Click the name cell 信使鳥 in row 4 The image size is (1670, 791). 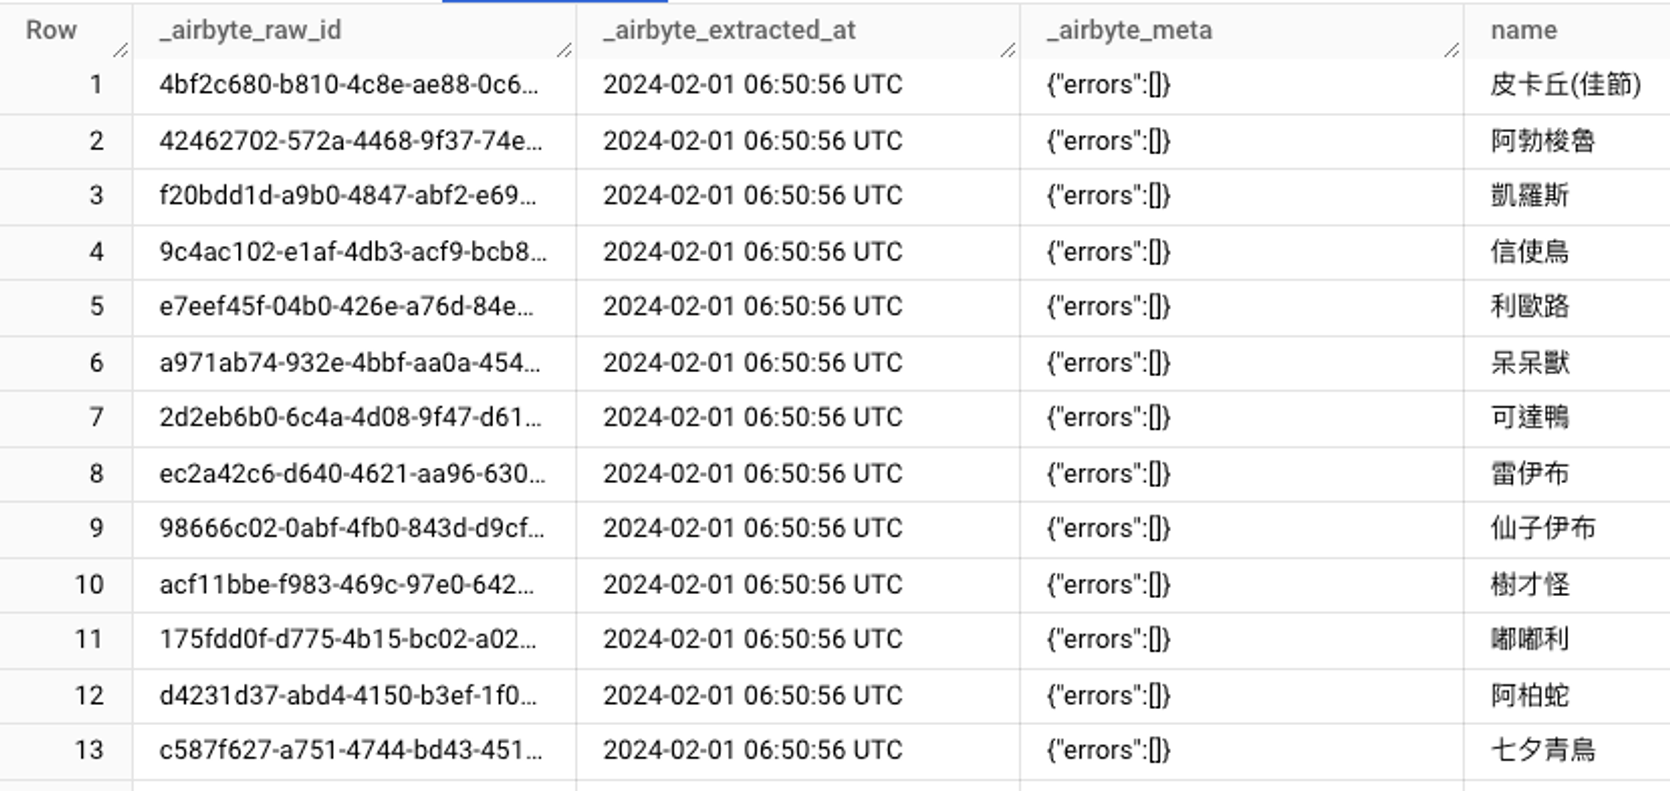pyautogui.click(x=1529, y=251)
